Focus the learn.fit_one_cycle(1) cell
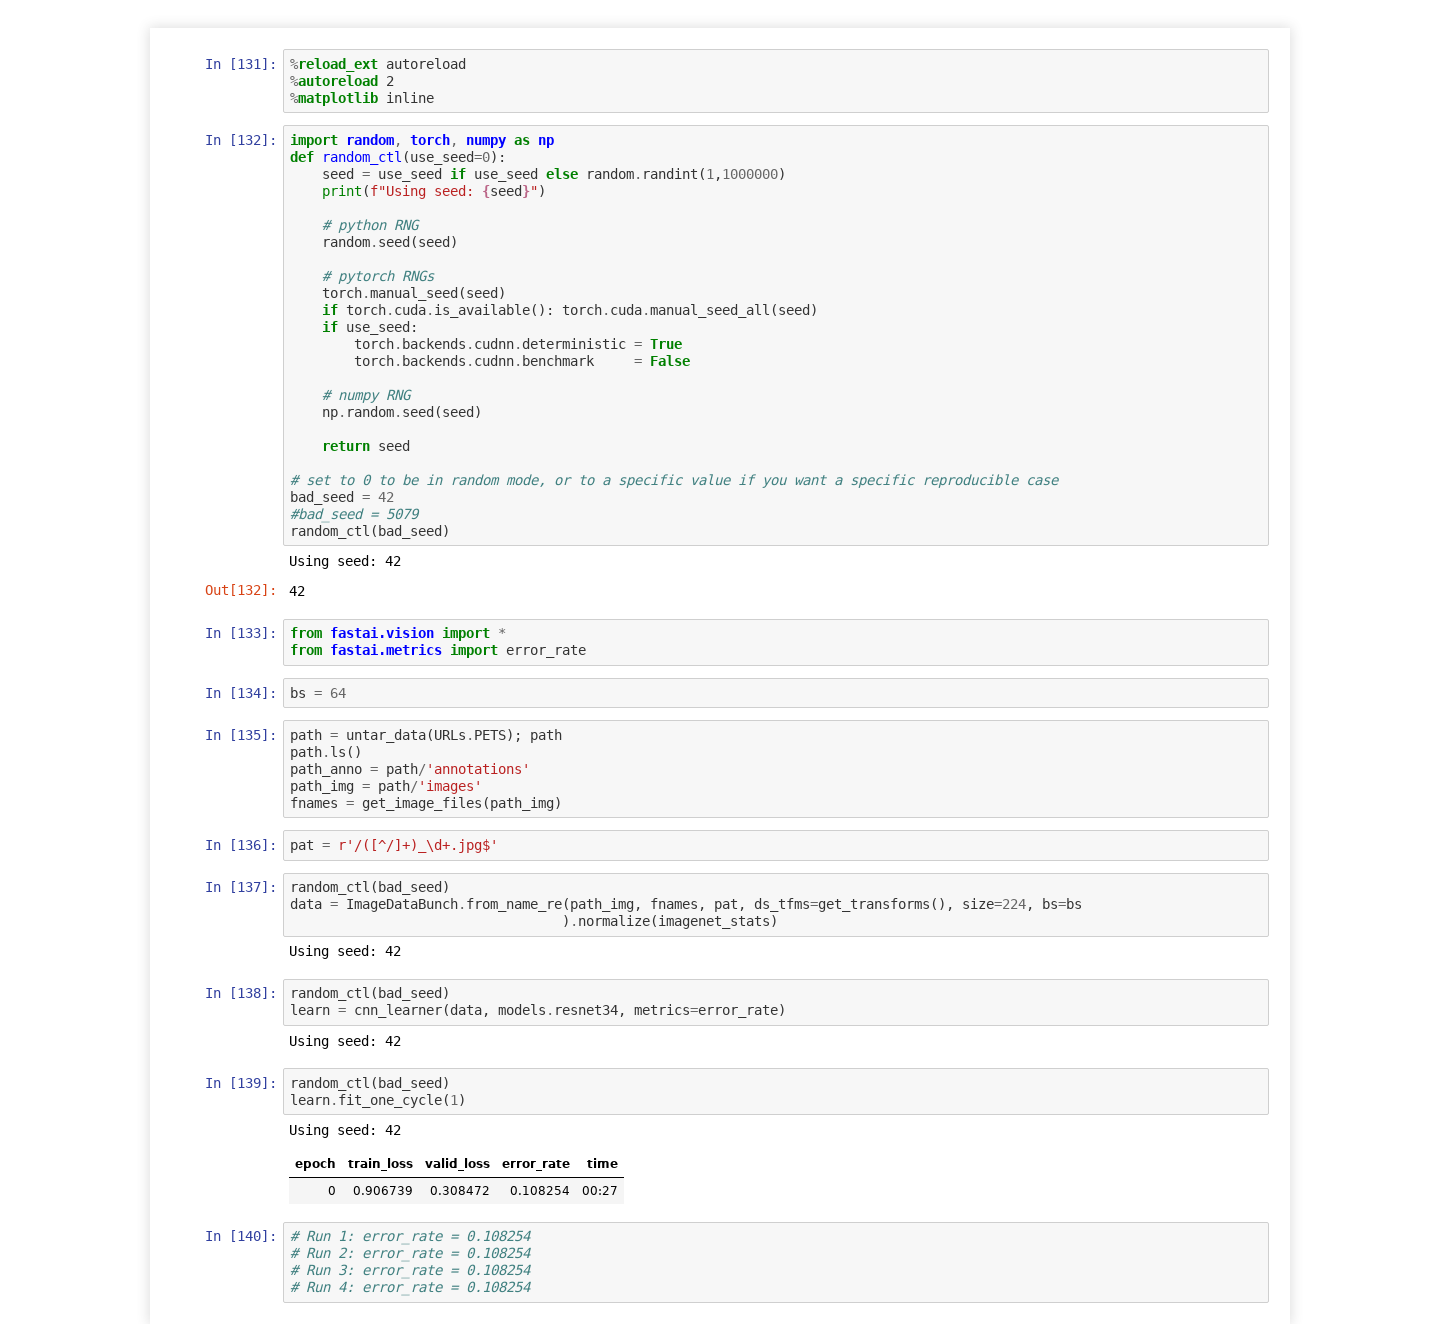The image size is (1440, 1324). tap(775, 1091)
